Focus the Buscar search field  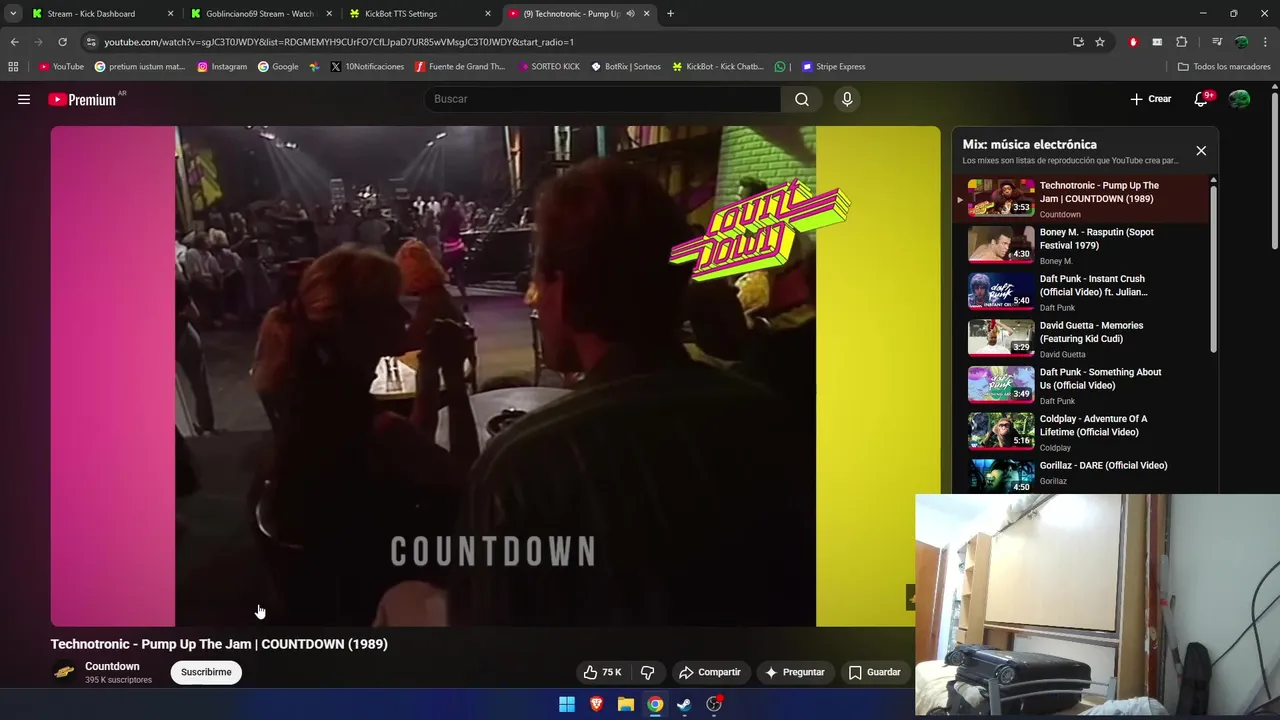coord(603,99)
